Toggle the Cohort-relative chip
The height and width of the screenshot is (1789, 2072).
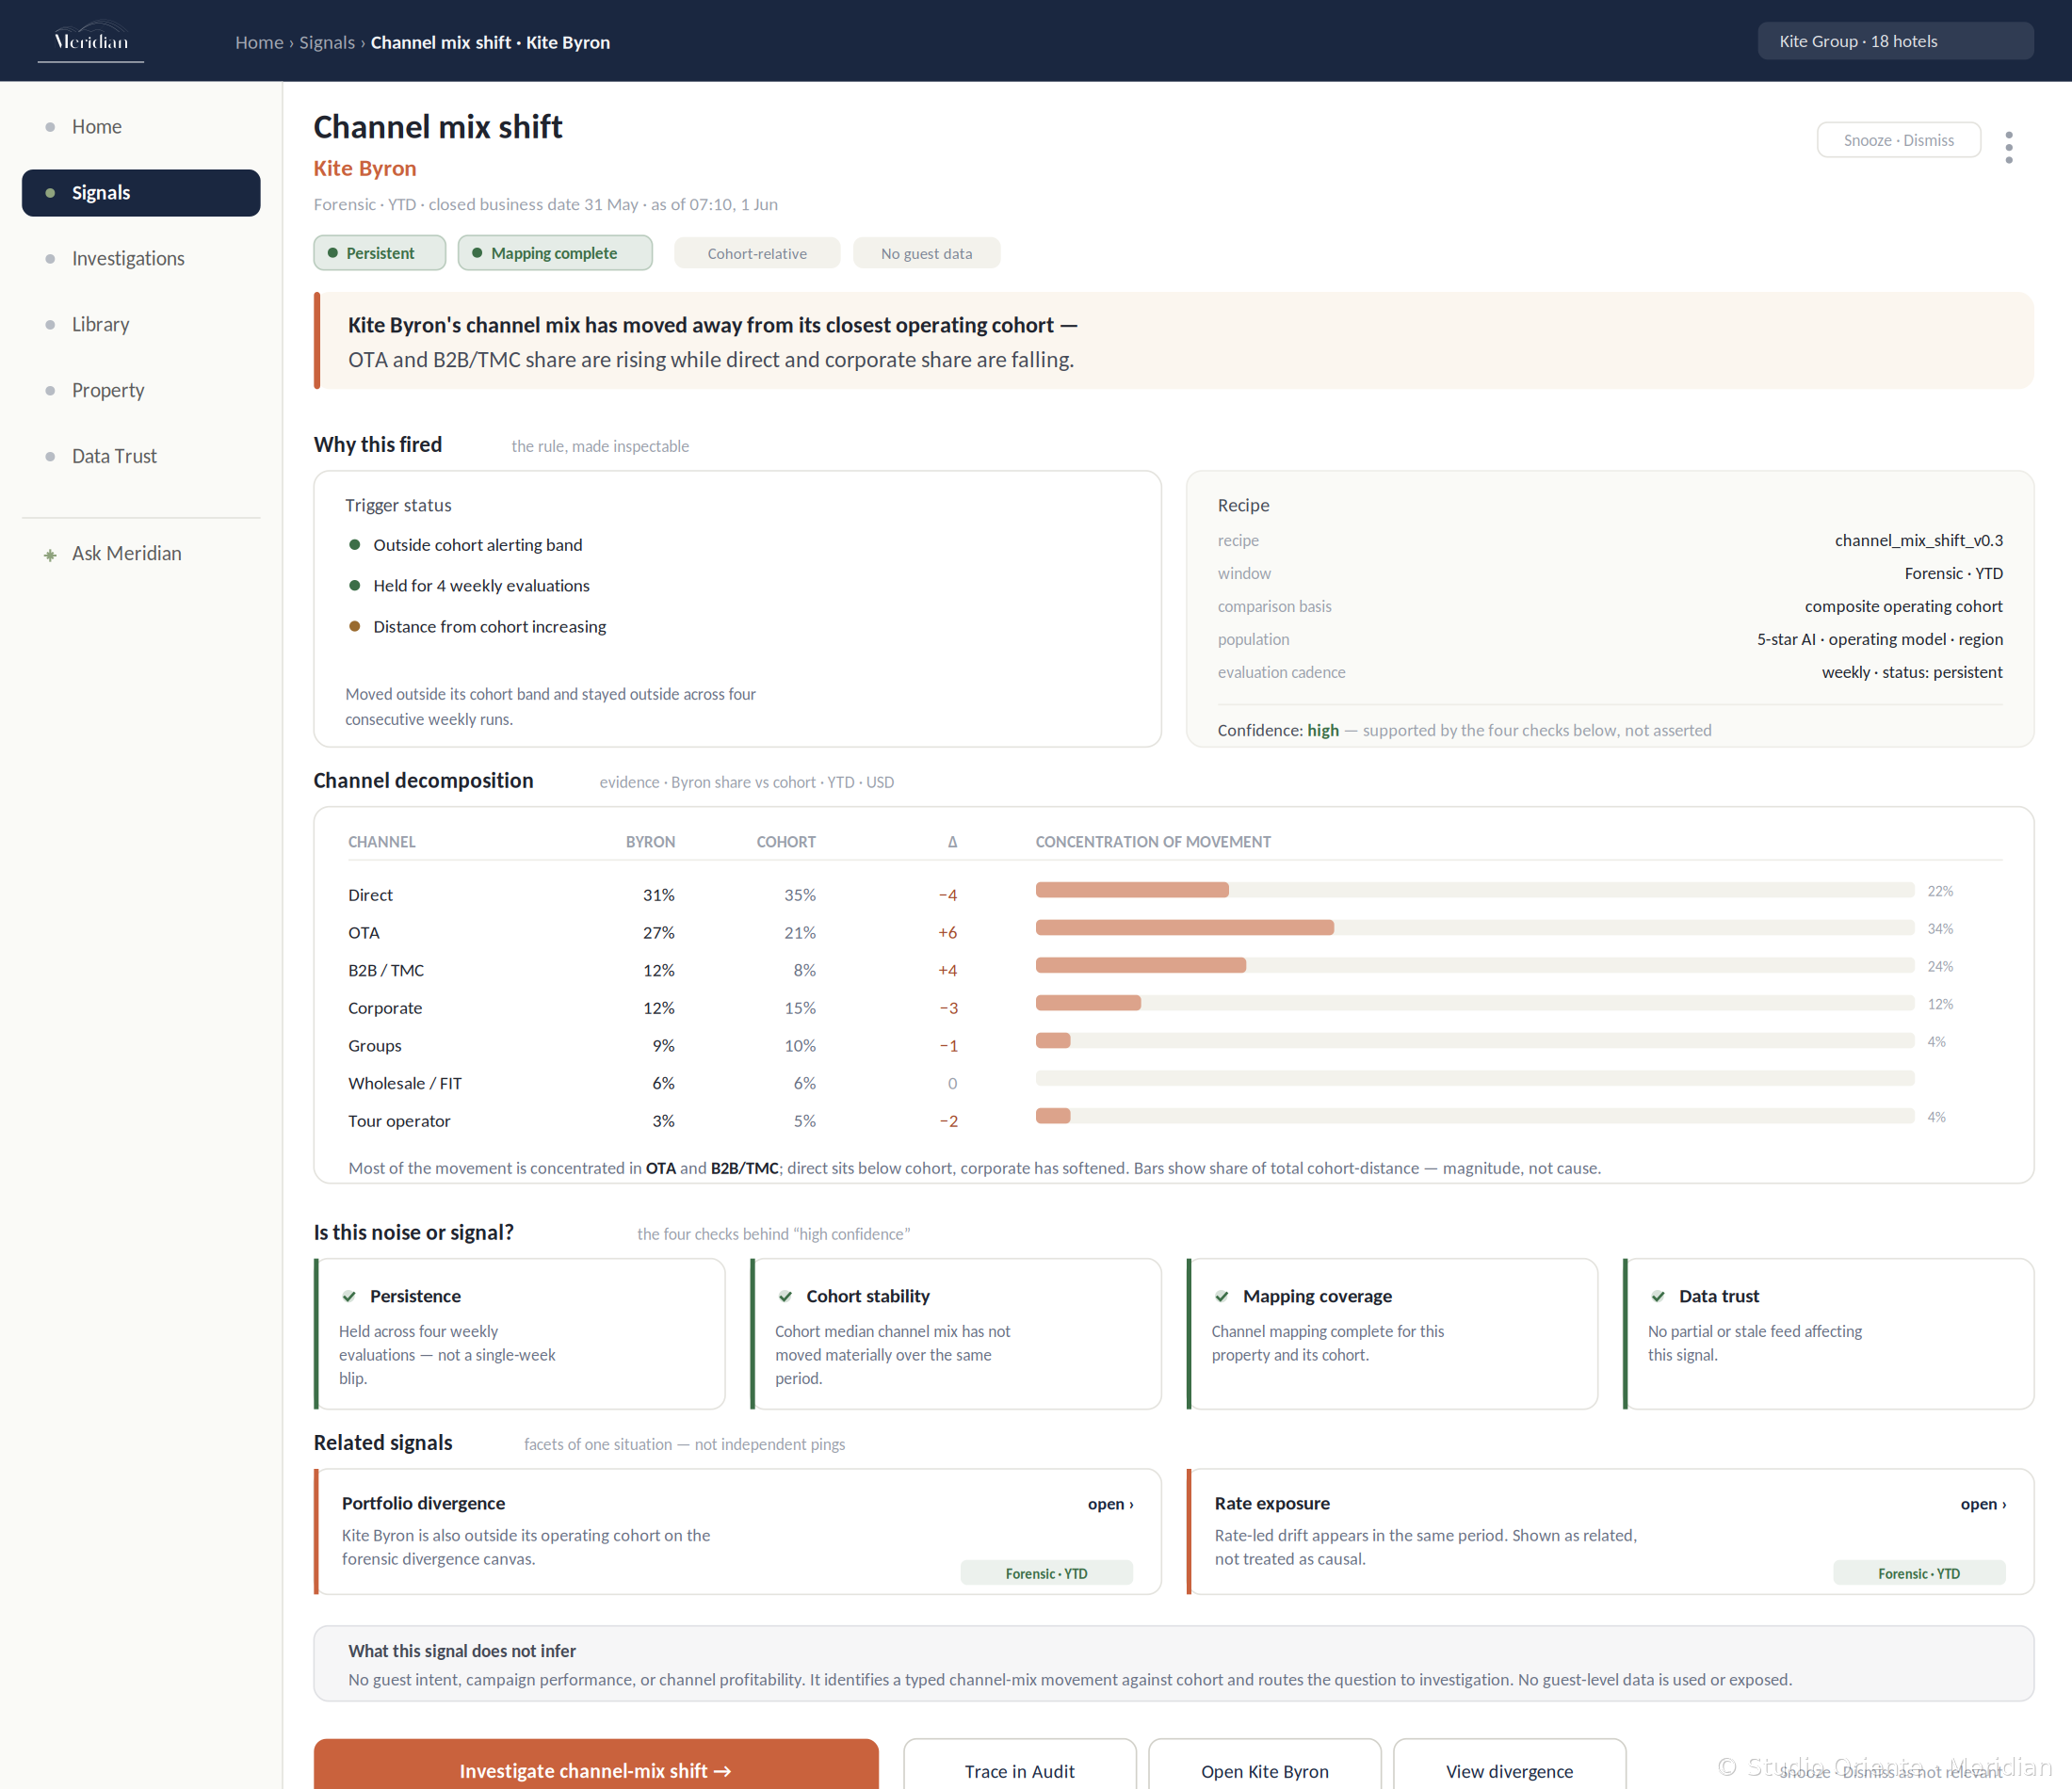click(x=757, y=253)
